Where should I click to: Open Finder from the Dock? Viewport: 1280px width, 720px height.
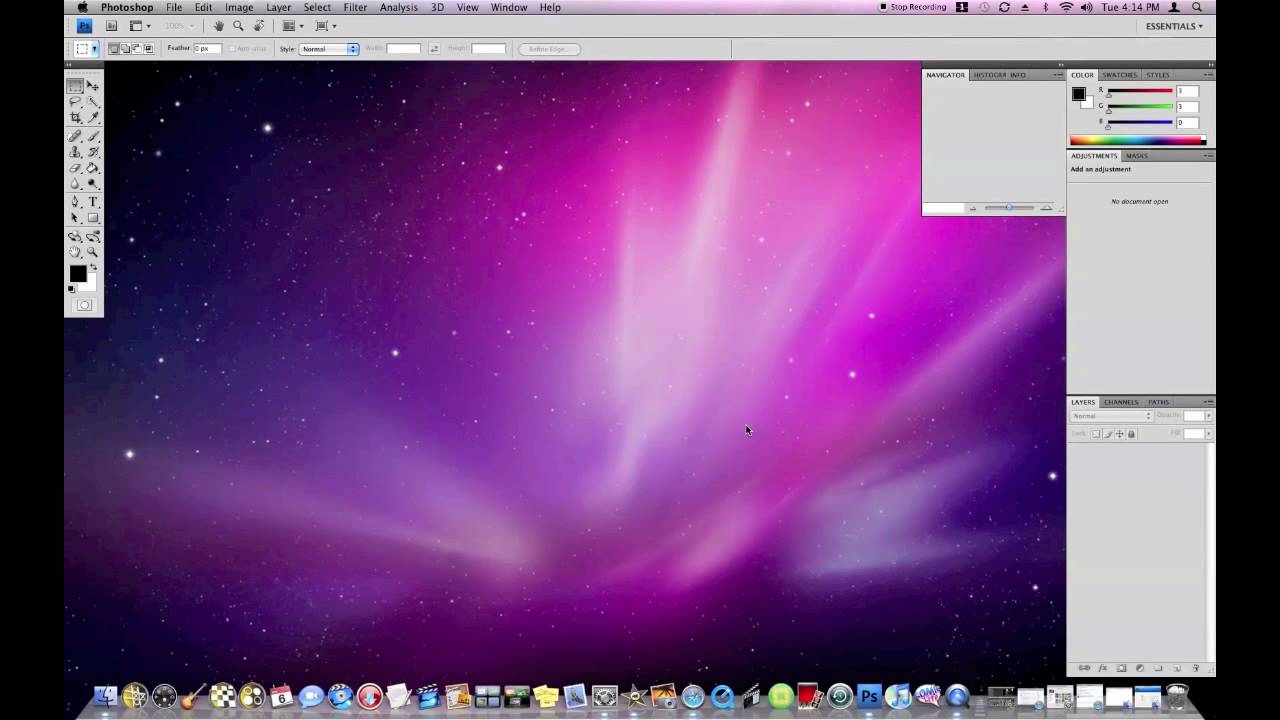coord(105,696)
